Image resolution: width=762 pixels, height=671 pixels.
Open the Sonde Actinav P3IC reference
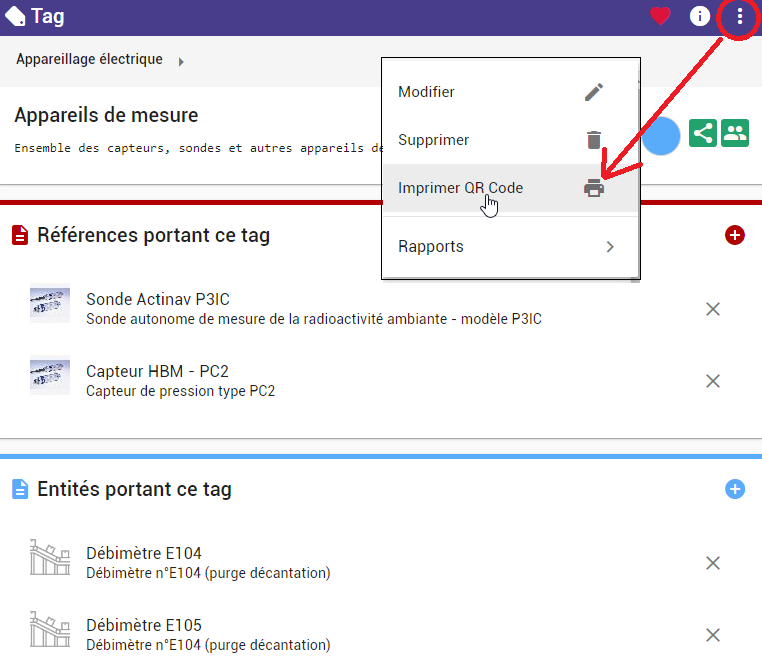(x=158, y=299)
